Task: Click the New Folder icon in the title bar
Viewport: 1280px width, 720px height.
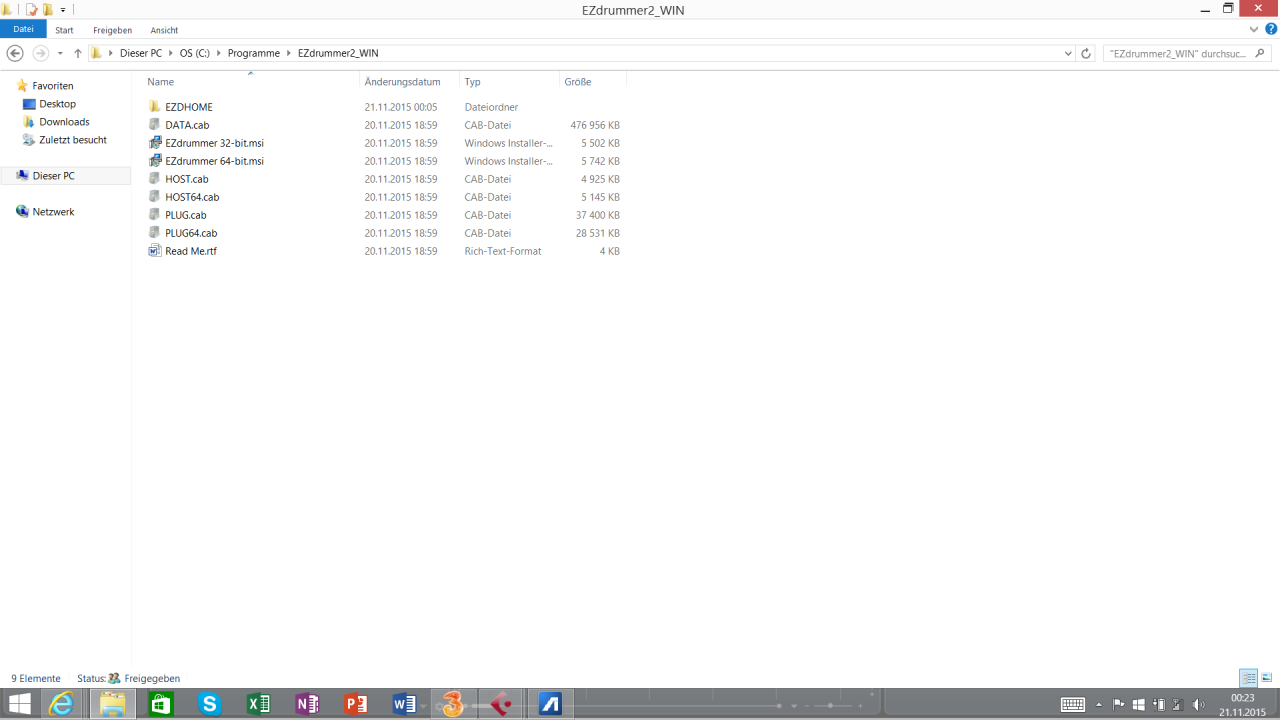Action: pos(47,9)
